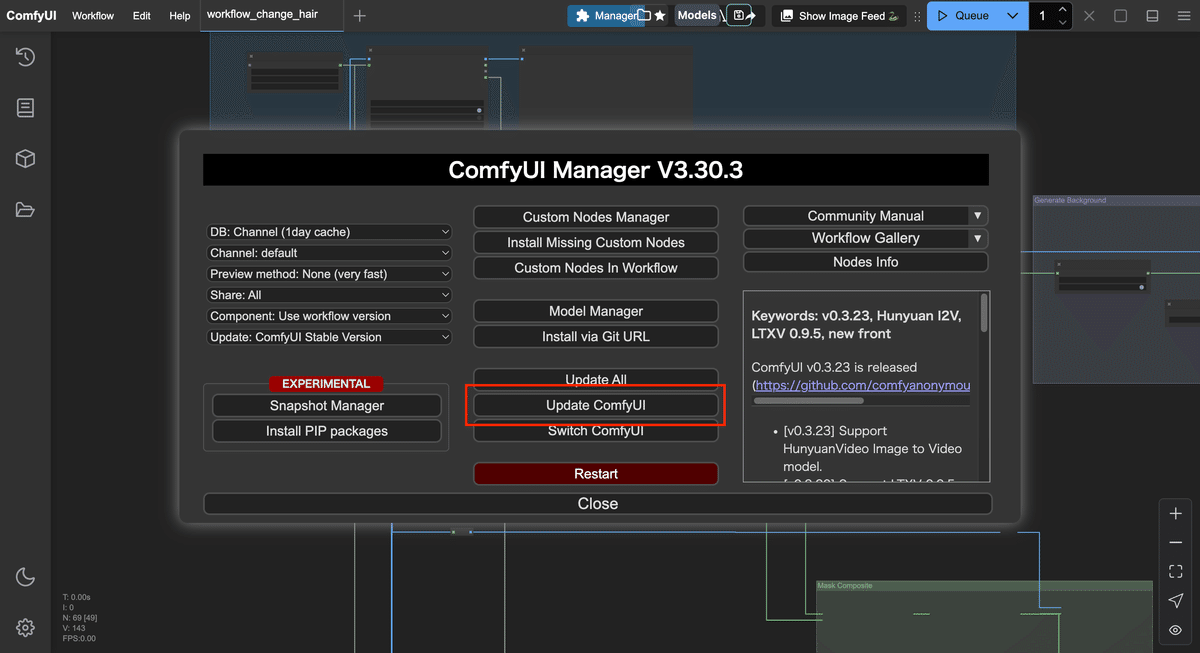Click Switch ComfyUI button
Screen dimensions: 1200x653
pos(596,431)
